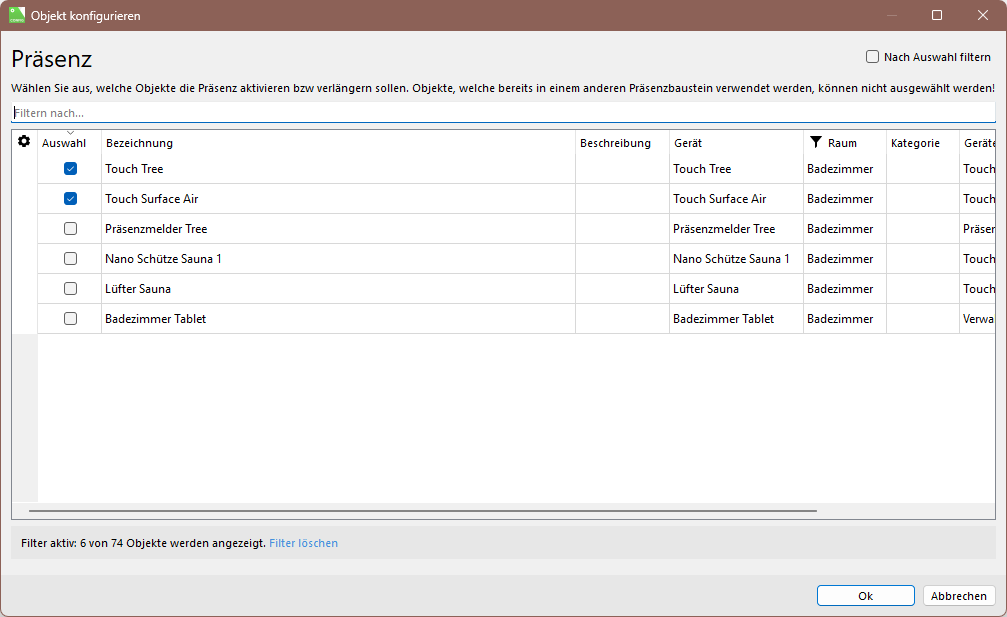This screenshot has height=617, width=1007.
Task: Enable the Präsenzmelder Tree checkbox
Action: point(70,229)
